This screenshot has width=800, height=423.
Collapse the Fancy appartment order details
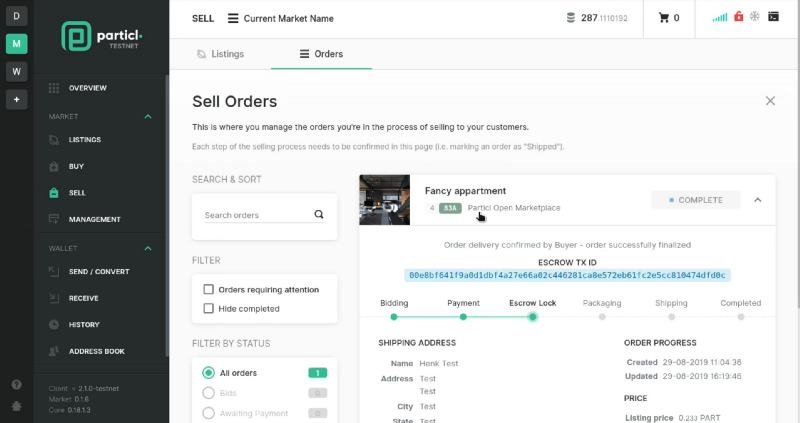[758, 200]
